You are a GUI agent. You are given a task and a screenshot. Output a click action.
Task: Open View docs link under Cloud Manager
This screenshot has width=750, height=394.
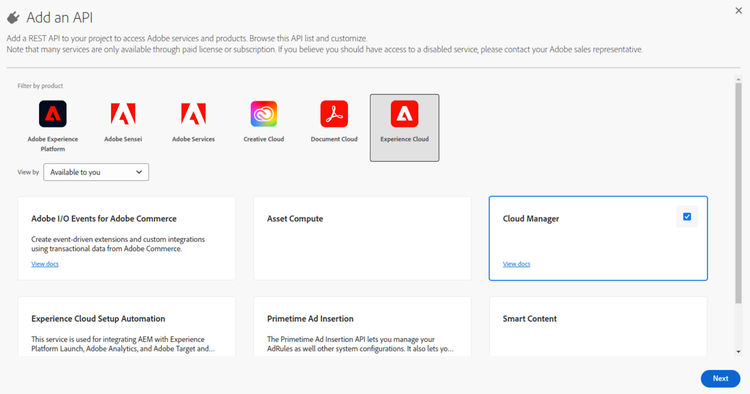pos(517,264)
